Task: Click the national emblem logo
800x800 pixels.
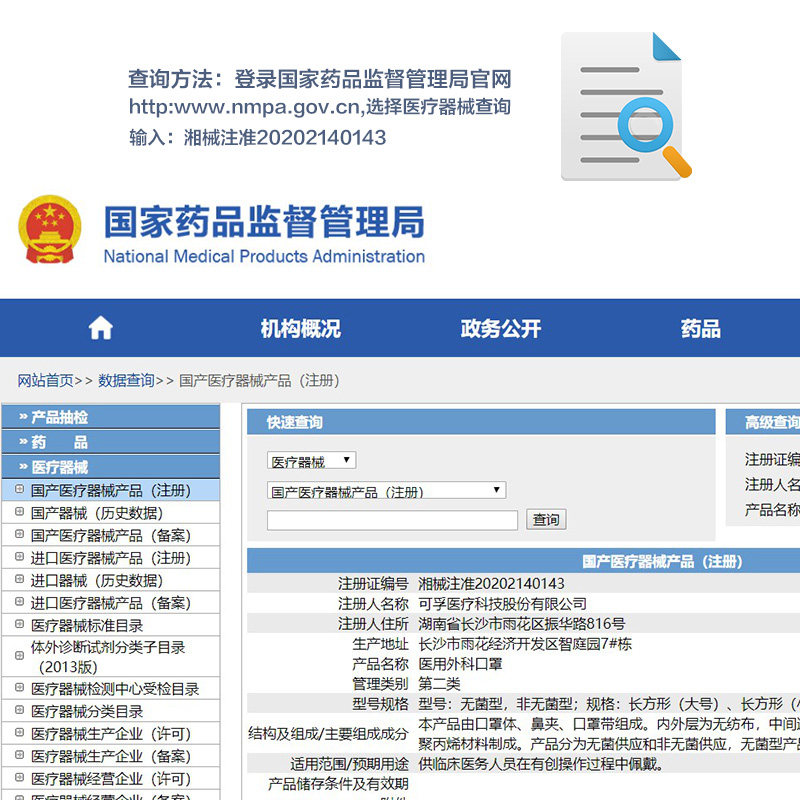Action: coord(49,229)
